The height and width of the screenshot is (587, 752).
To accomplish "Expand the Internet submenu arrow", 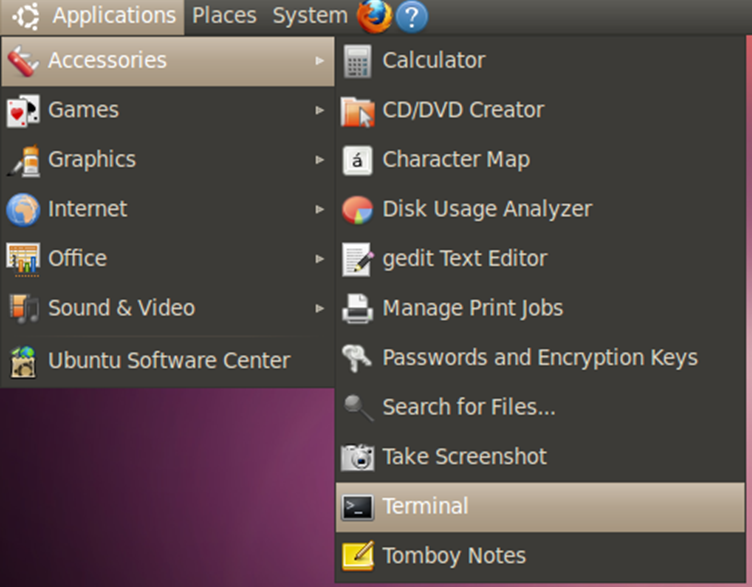I will [320, 209].
